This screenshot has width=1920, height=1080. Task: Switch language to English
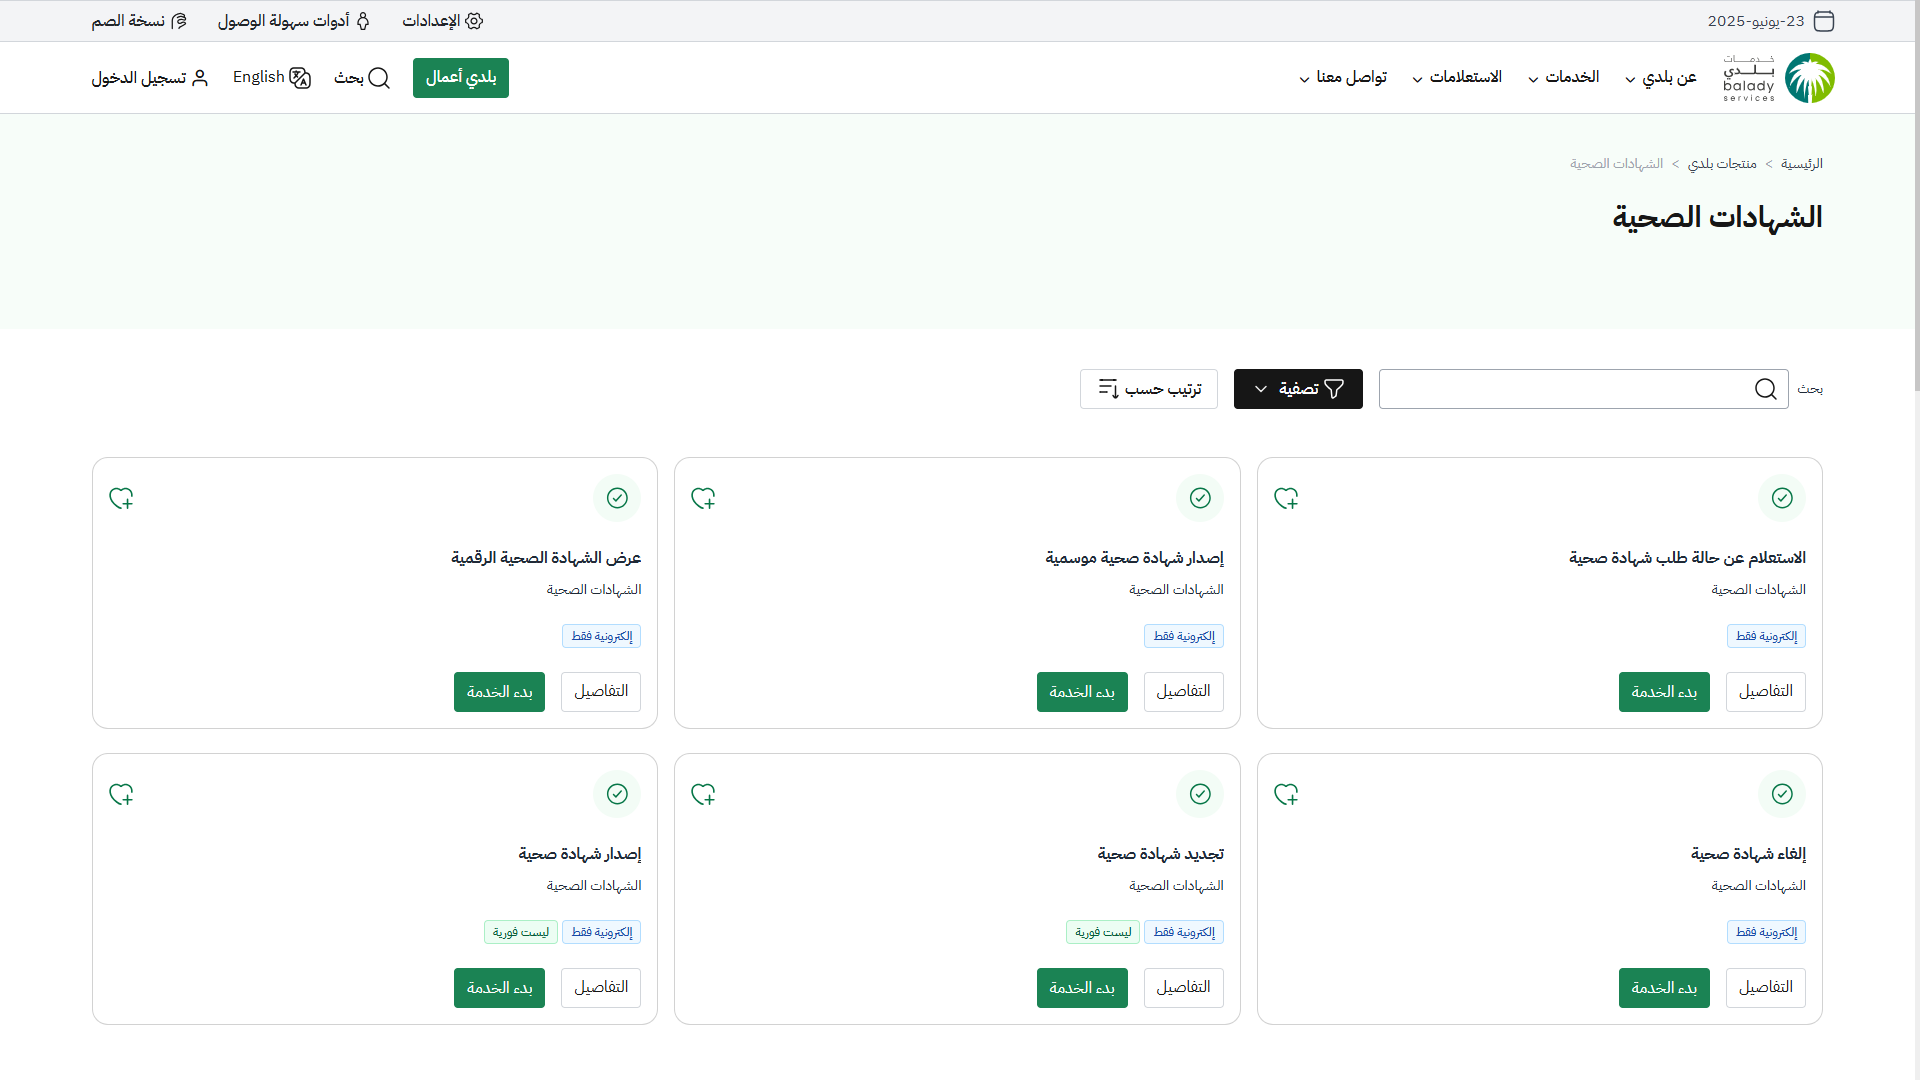coord(272,78)
